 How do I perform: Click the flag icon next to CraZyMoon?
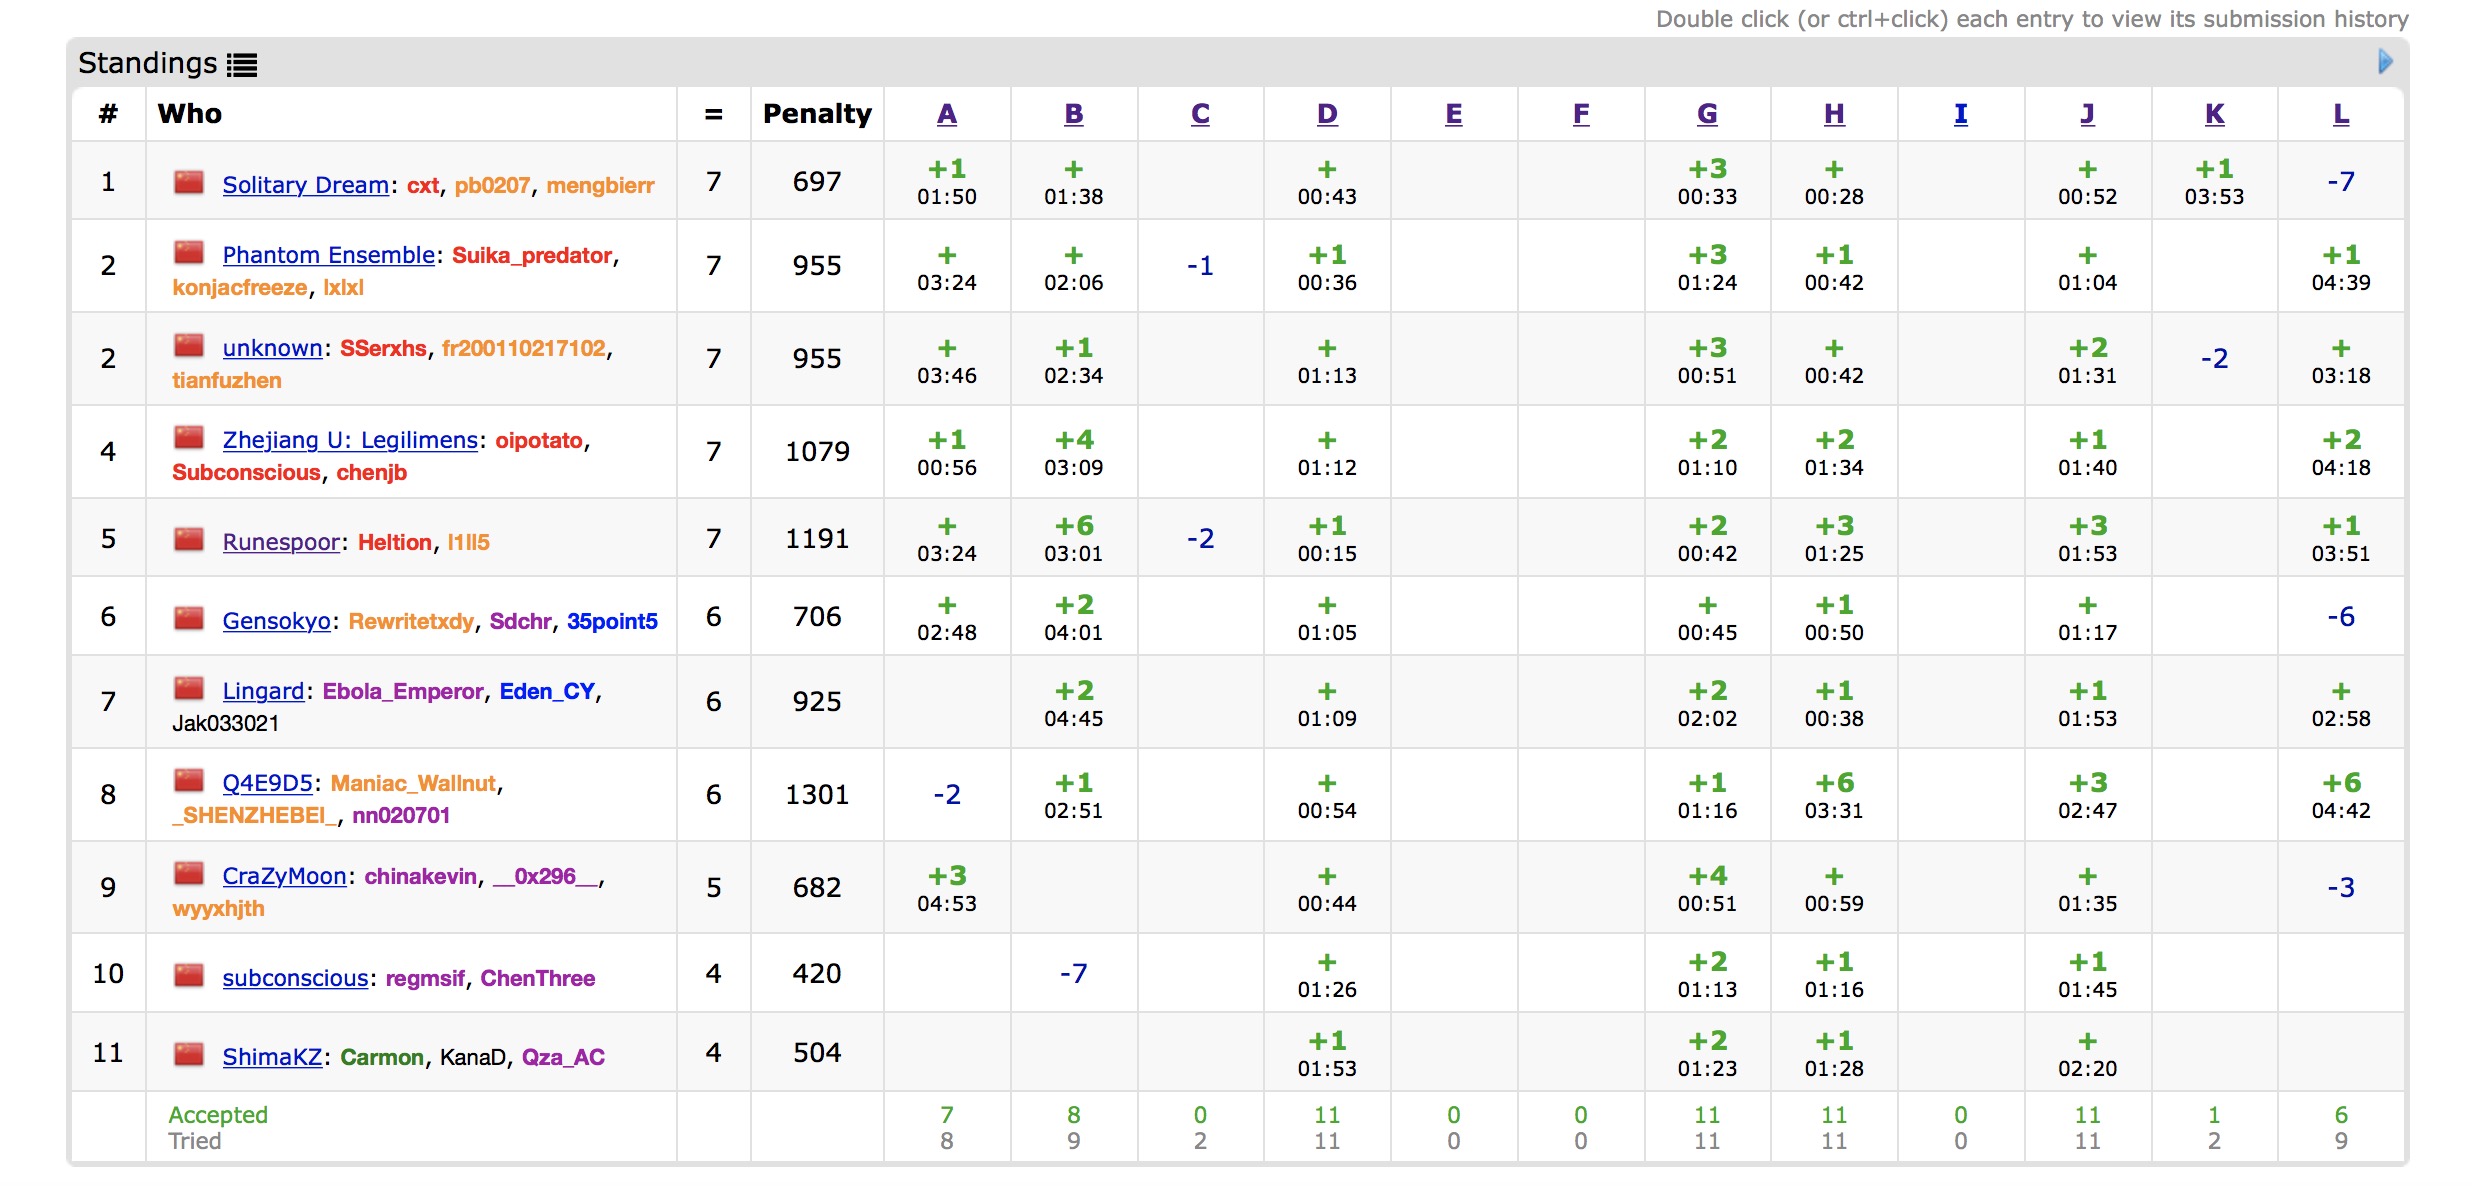click(x=189, y=873)
